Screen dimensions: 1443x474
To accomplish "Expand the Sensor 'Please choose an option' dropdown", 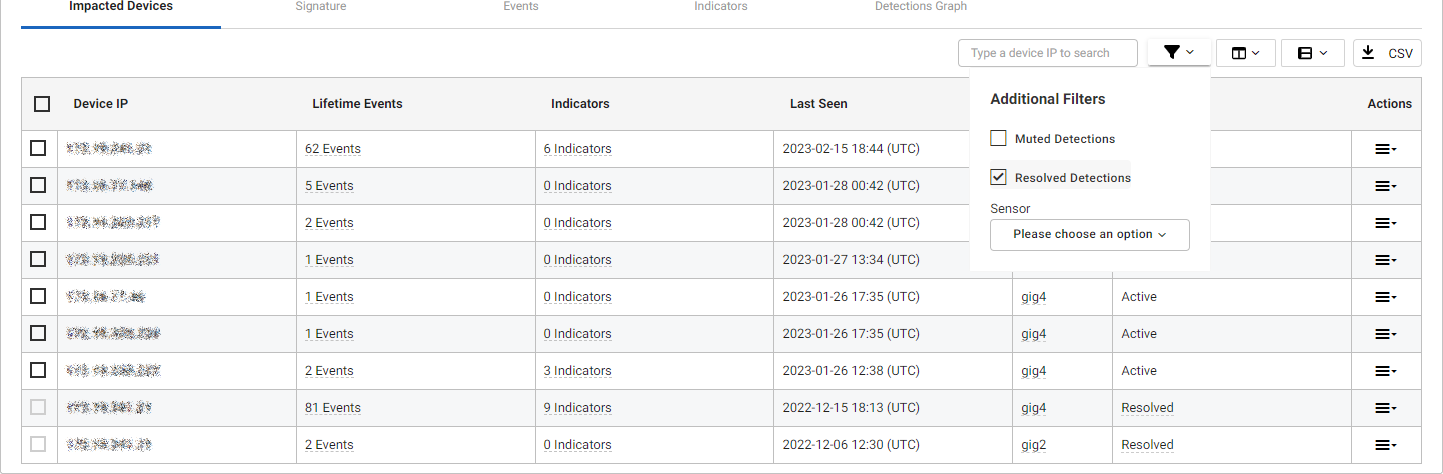I will tap(1089, 234).
